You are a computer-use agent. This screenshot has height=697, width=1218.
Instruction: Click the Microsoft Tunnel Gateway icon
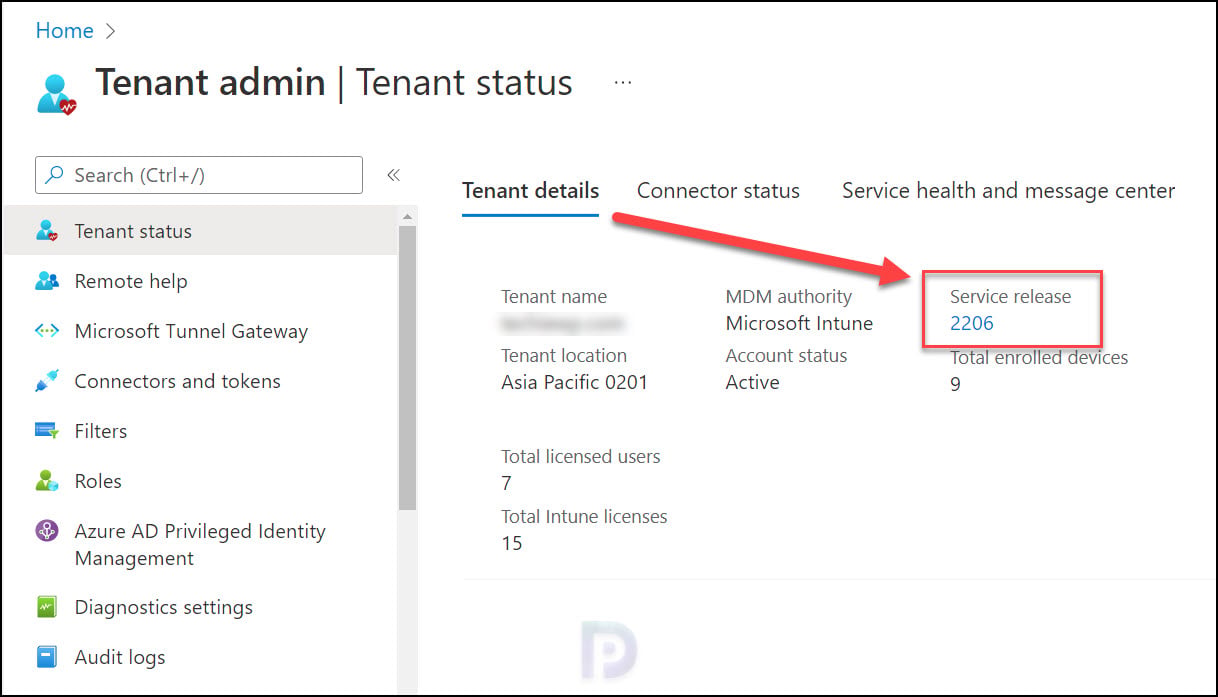(x=47, y=331)
